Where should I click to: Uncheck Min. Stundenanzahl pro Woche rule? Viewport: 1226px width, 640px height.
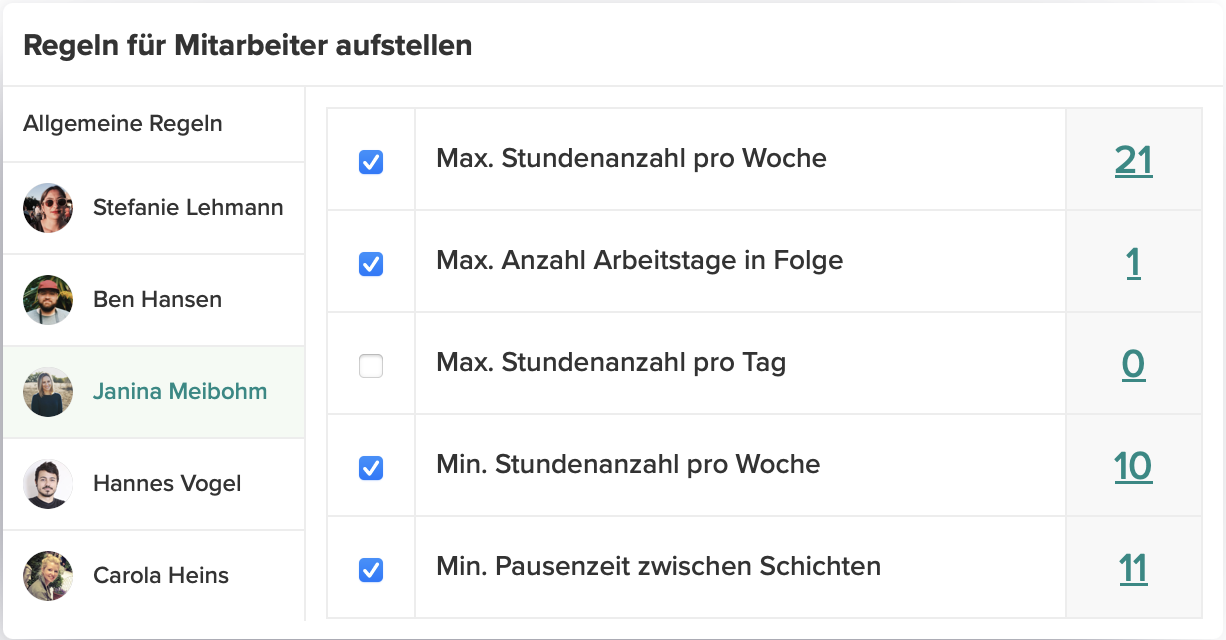[371, 468]
